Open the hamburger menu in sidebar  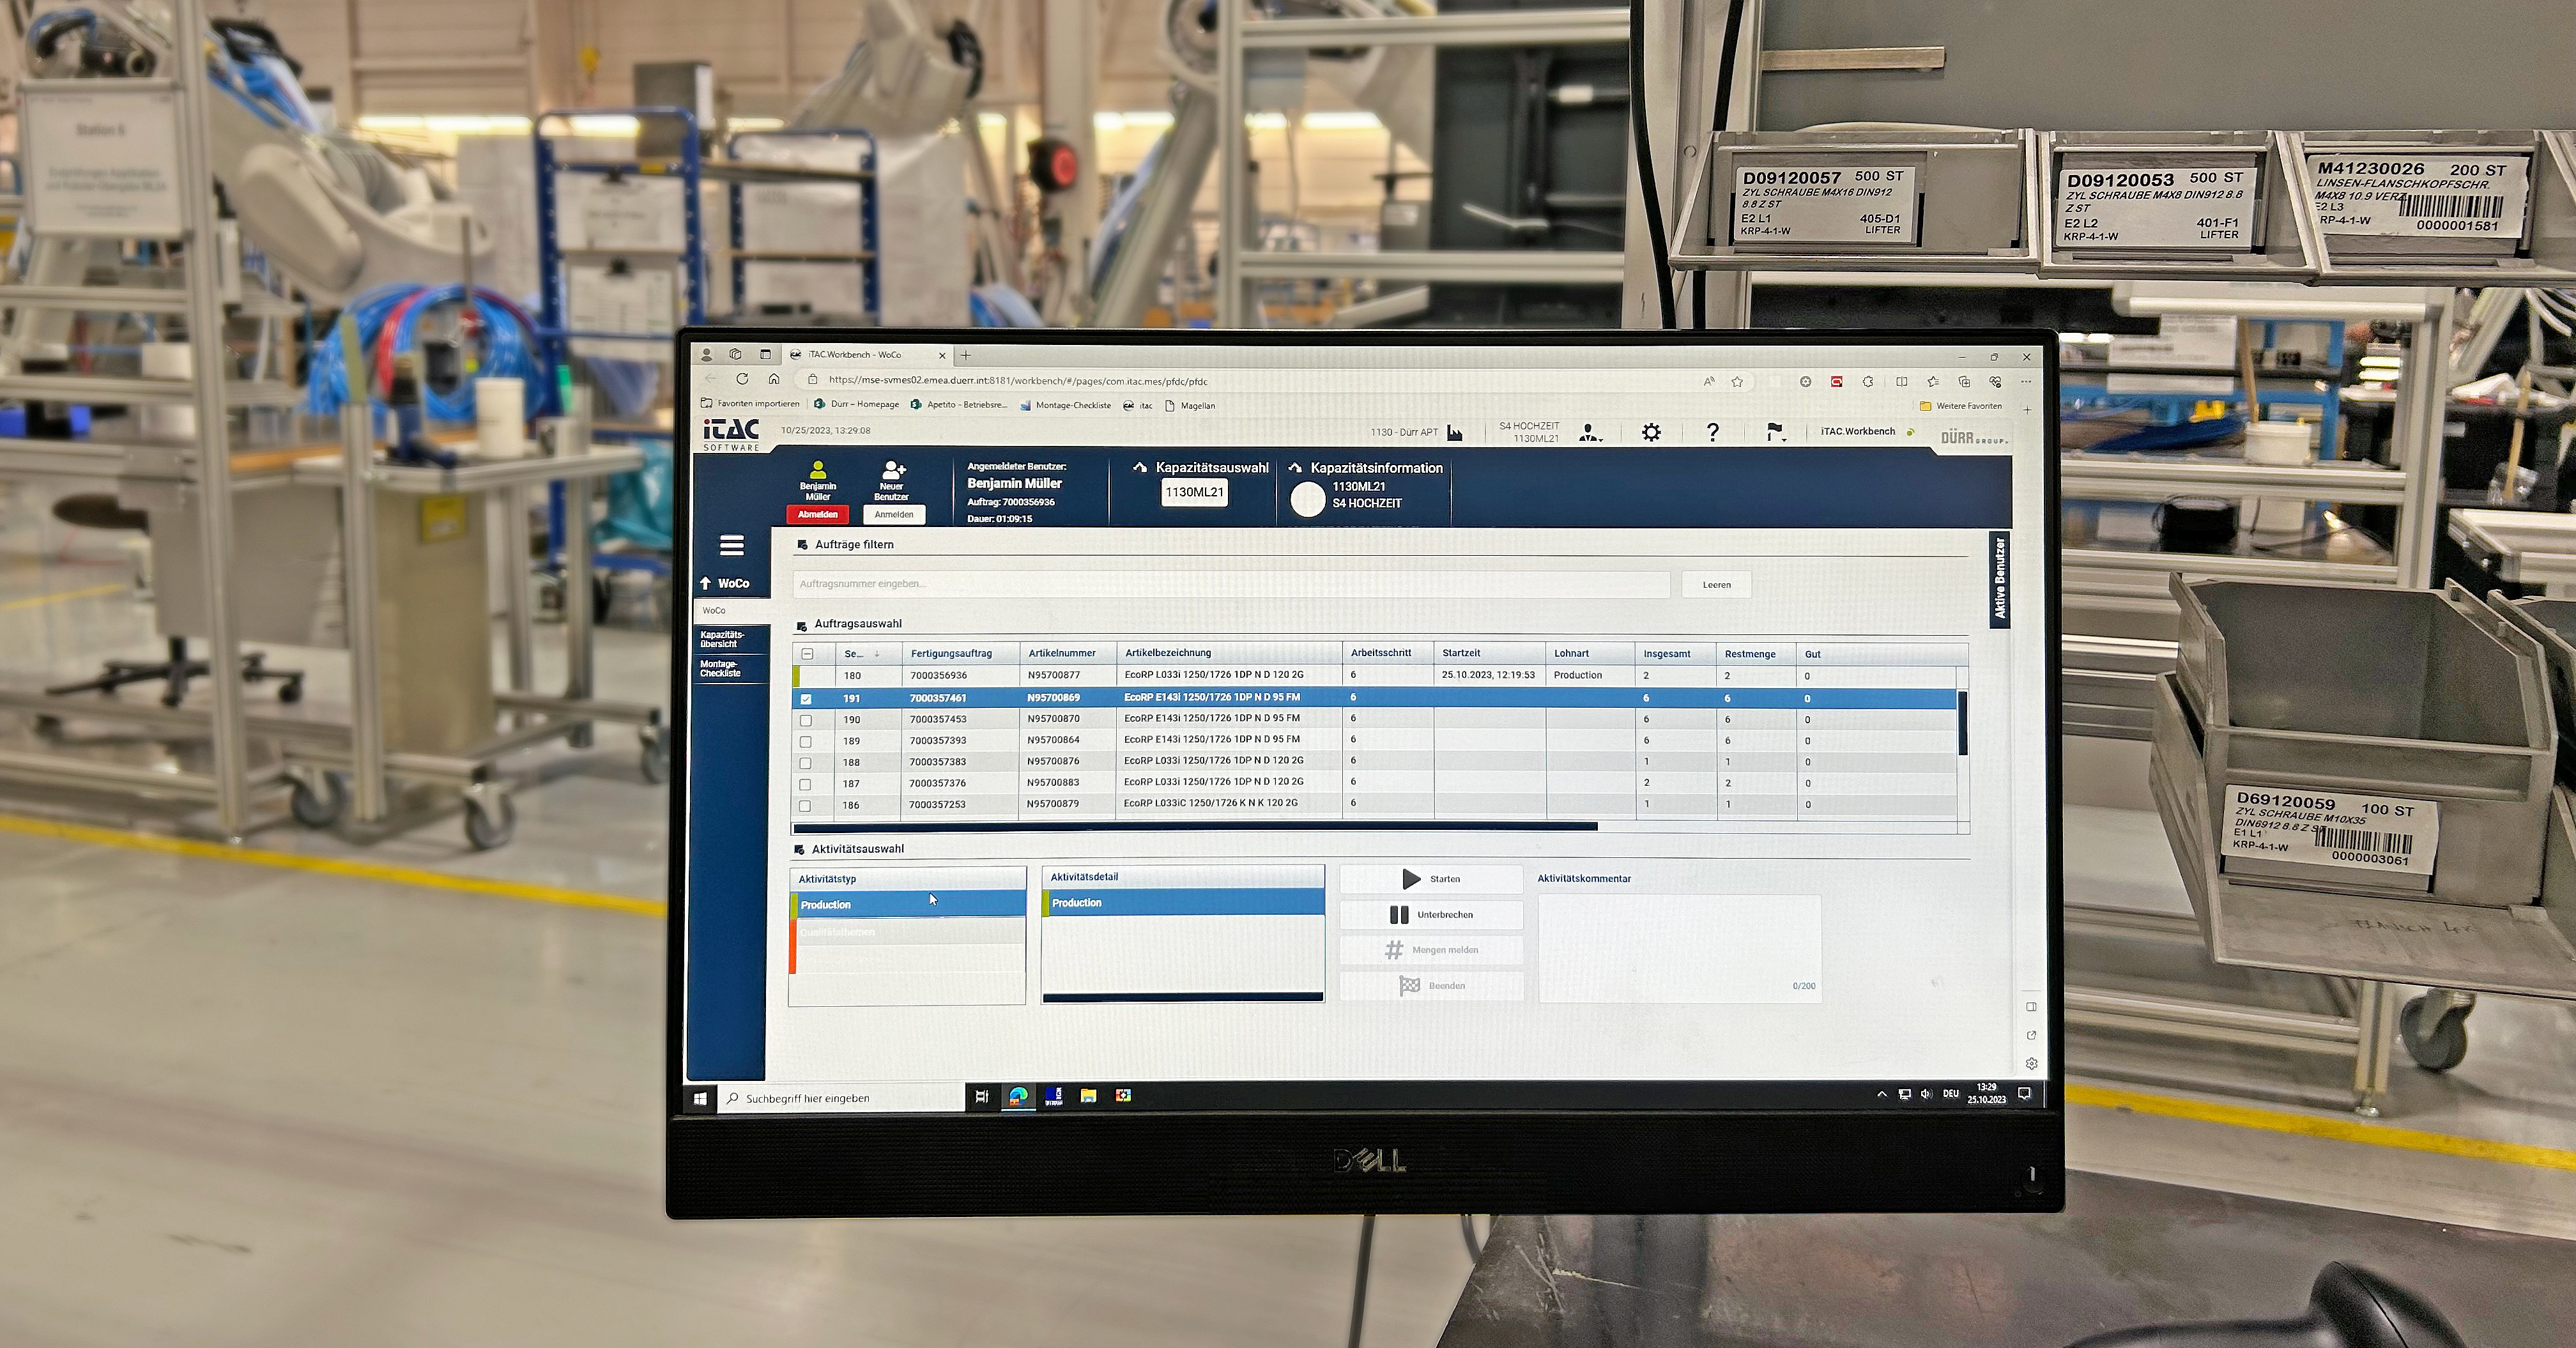click(731, 545)
